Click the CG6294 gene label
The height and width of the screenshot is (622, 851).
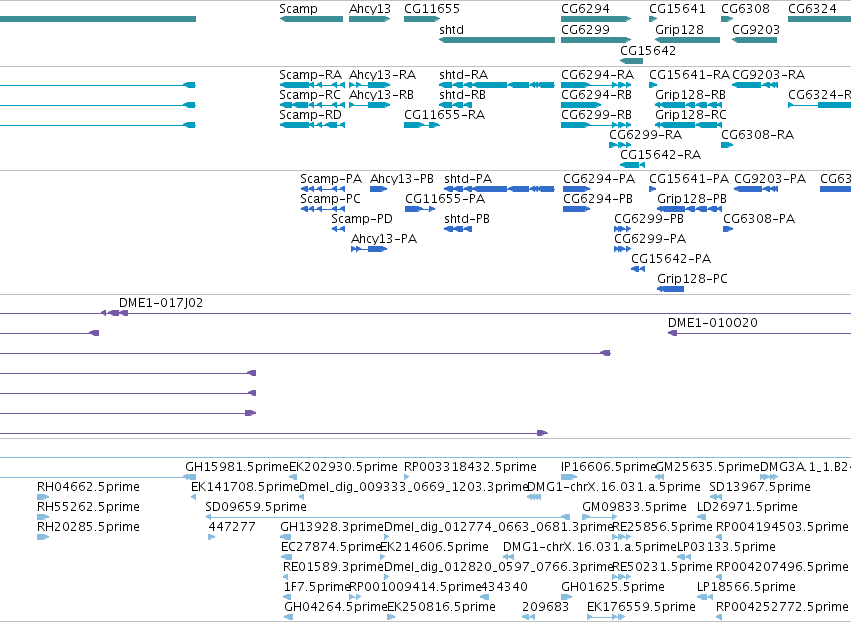tap(585, 9)
